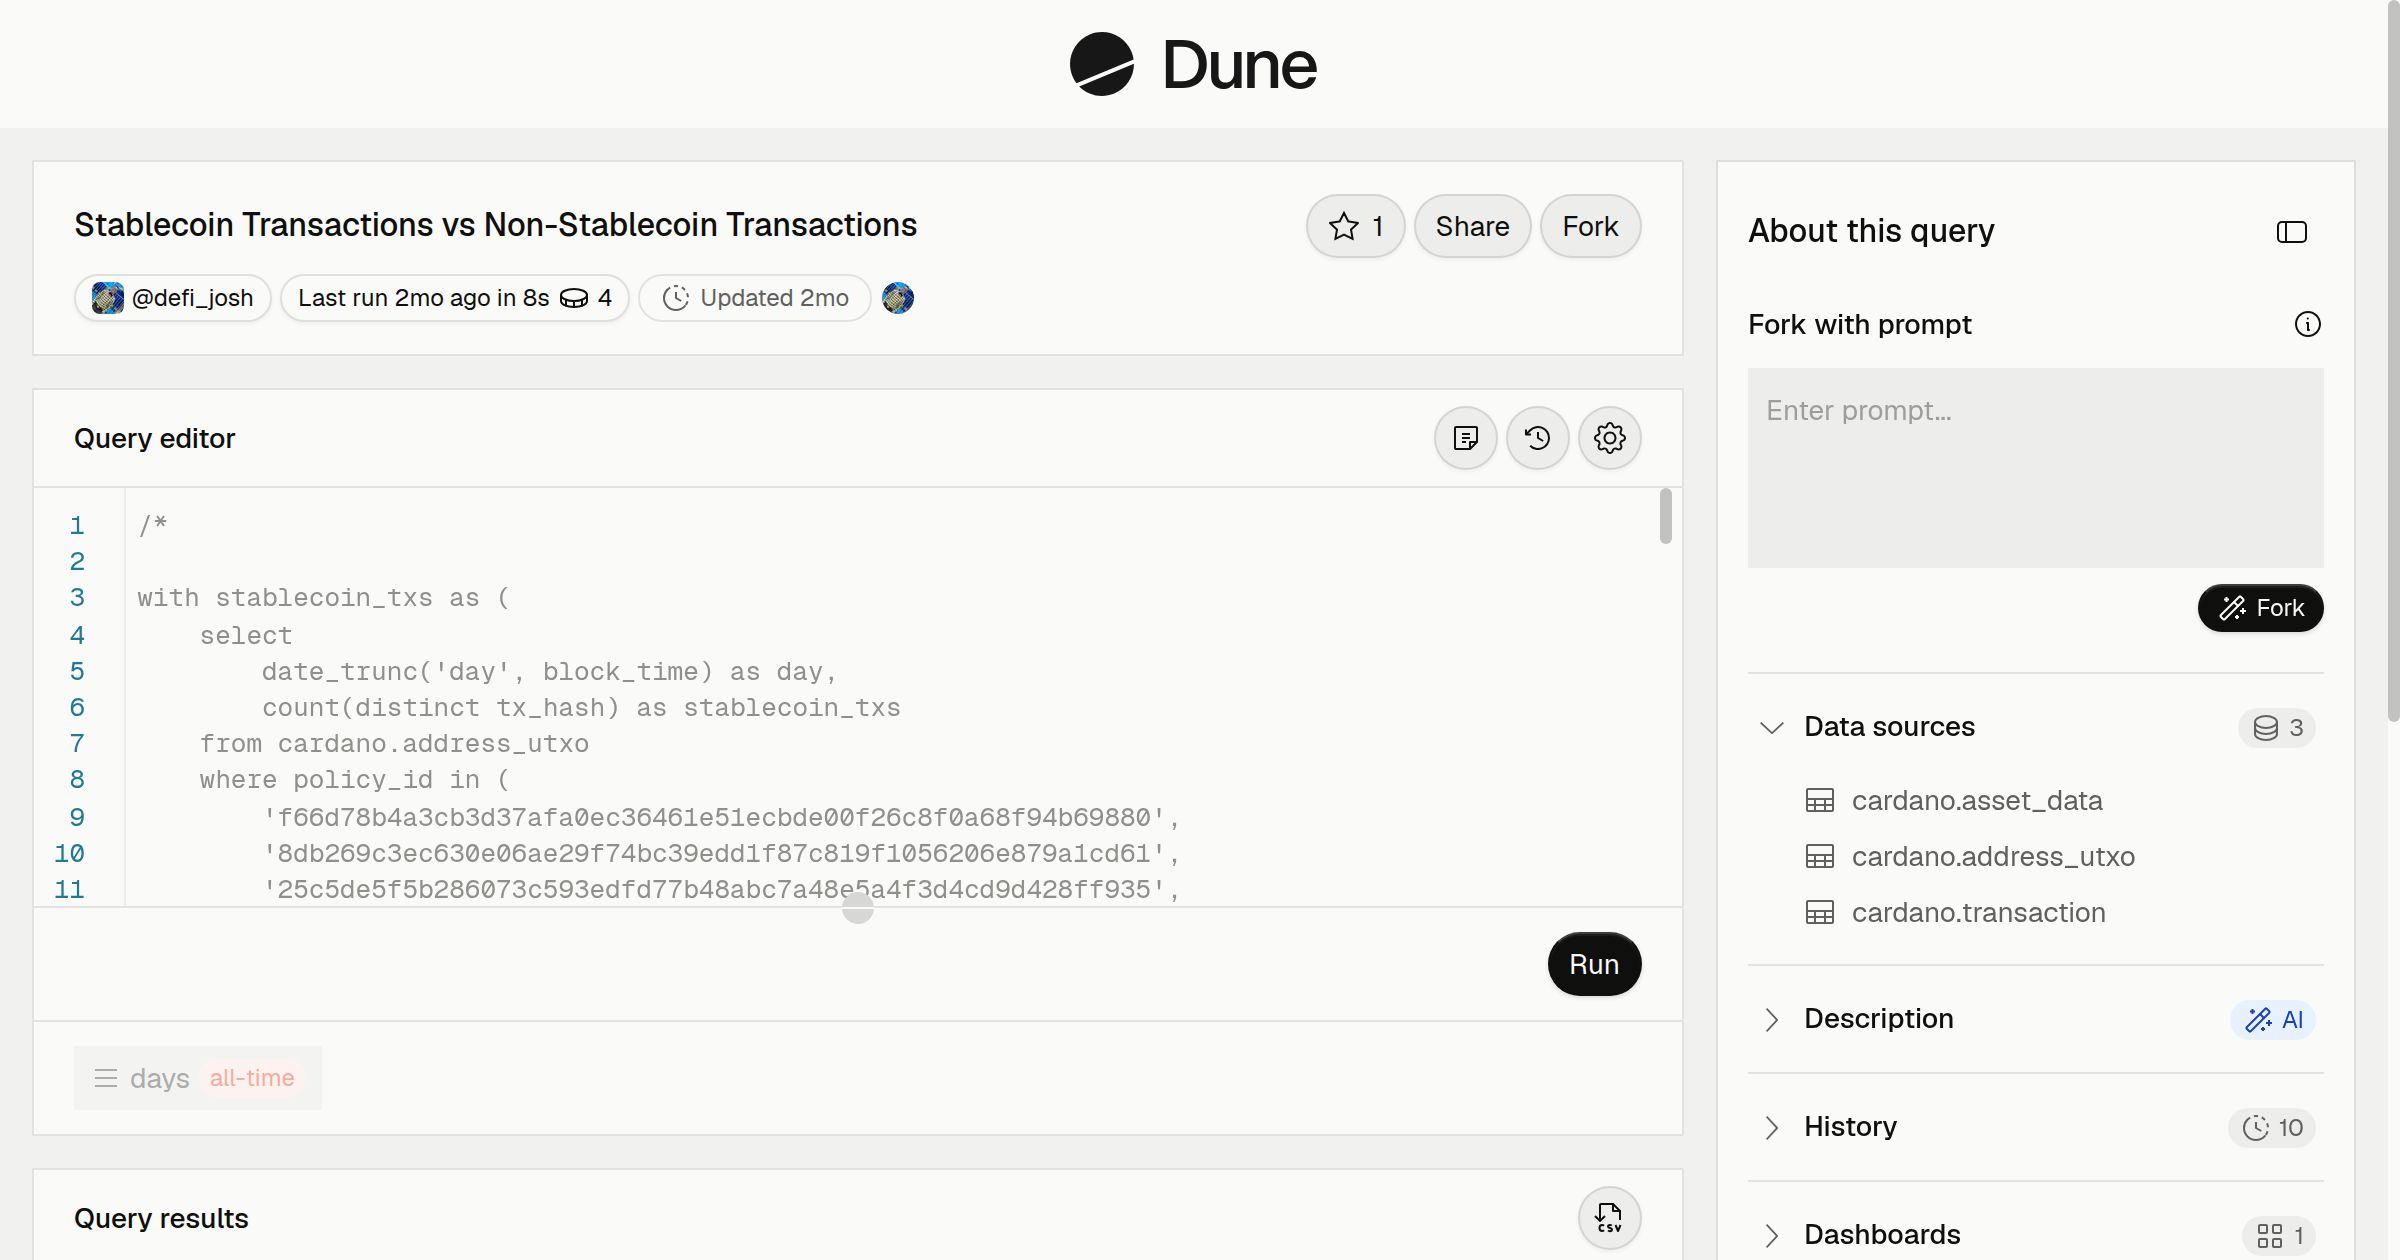Click the History count badge 10
The height and width of the screenshot is (1260, 2400).
2272,1128
